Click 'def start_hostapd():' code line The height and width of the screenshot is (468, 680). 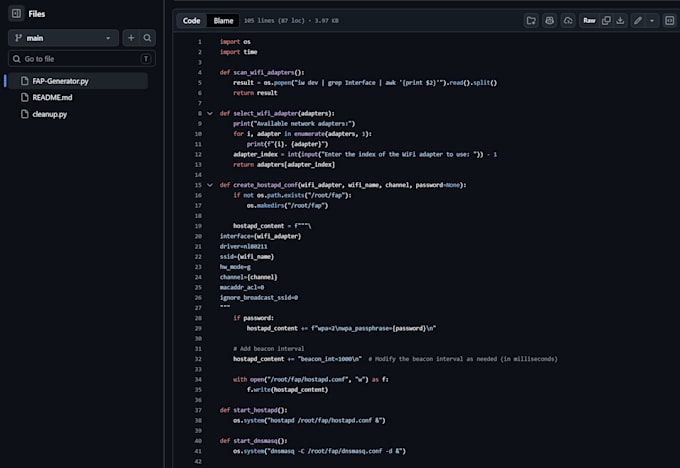253,410
